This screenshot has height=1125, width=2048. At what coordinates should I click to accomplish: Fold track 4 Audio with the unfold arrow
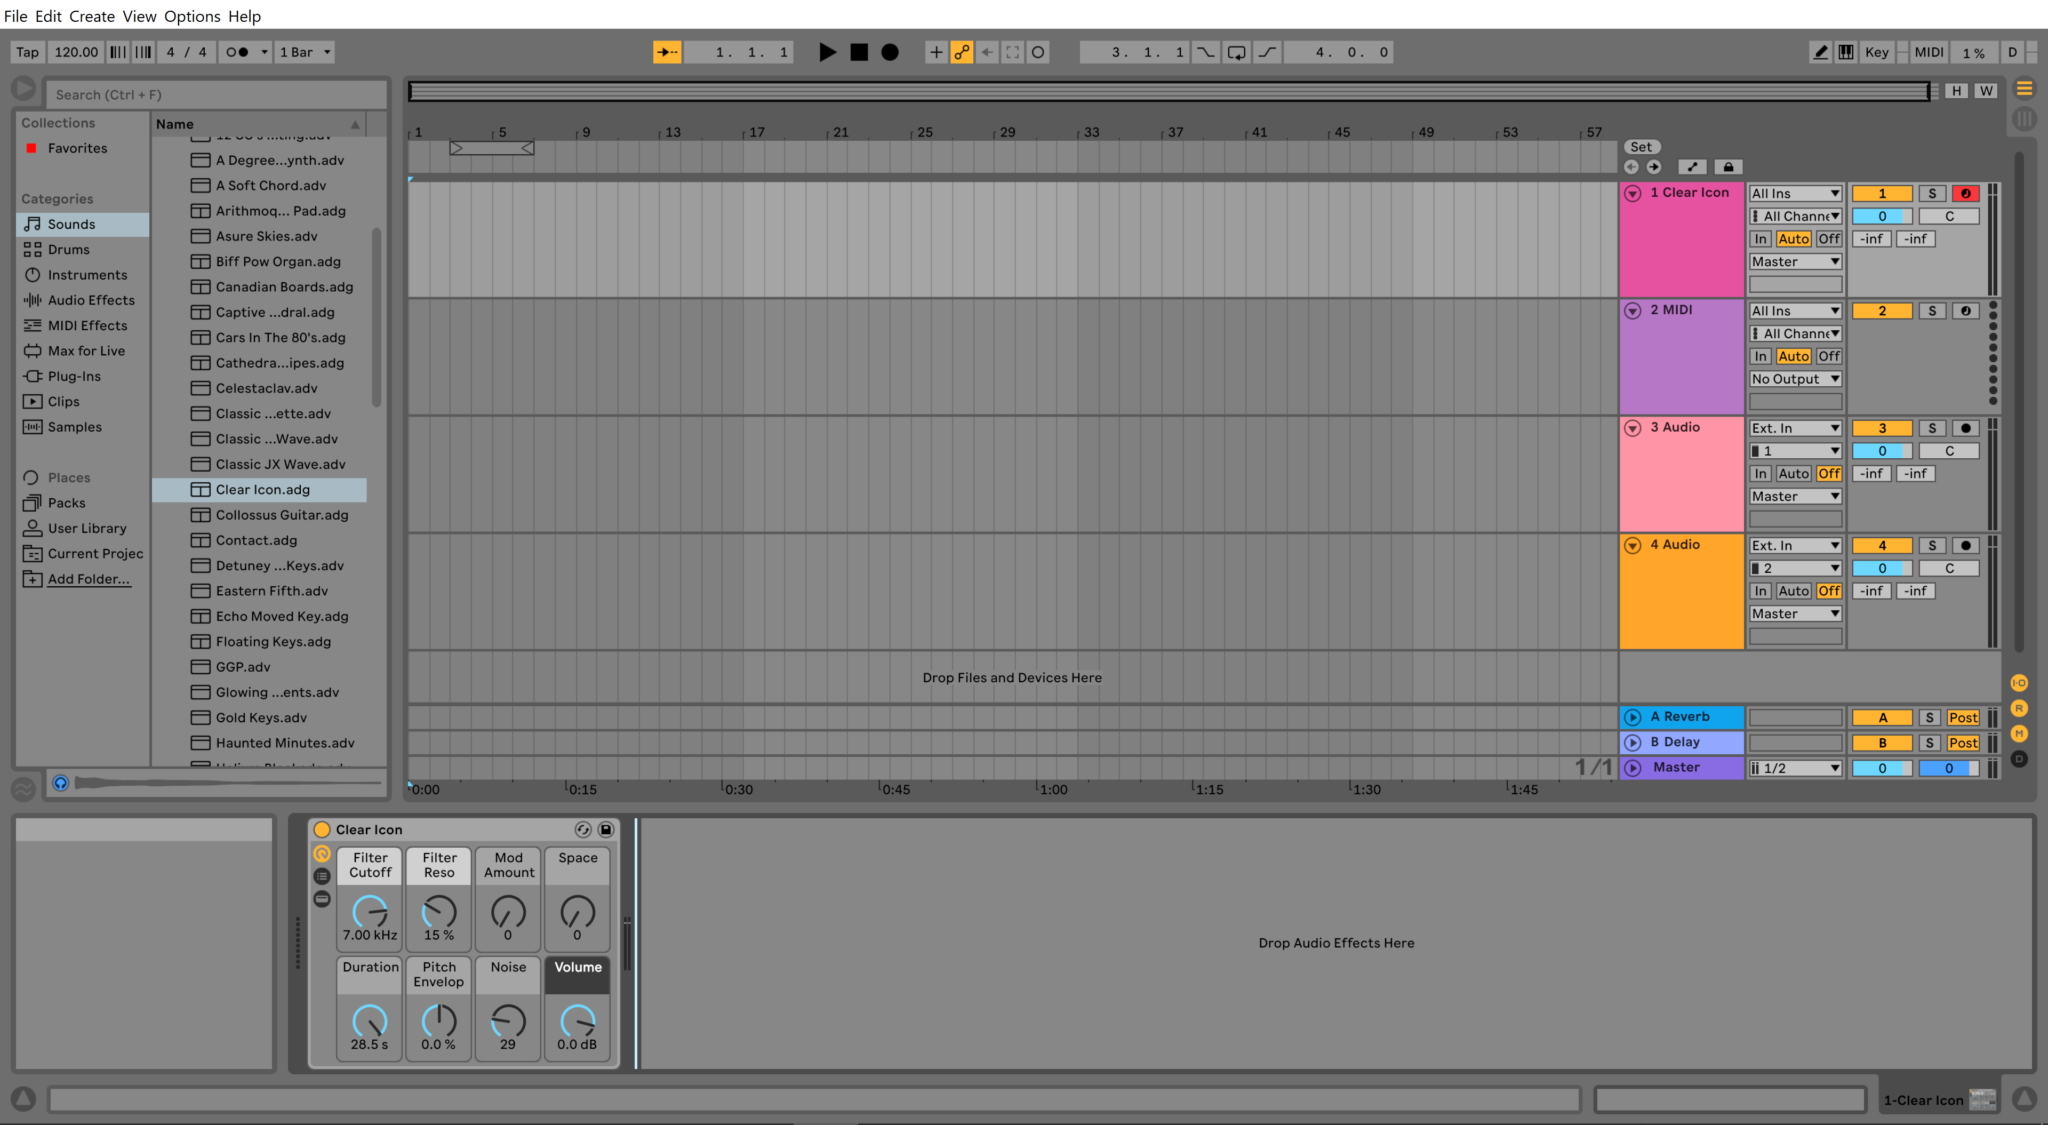pyautogui.click(x=1632, y=545)
